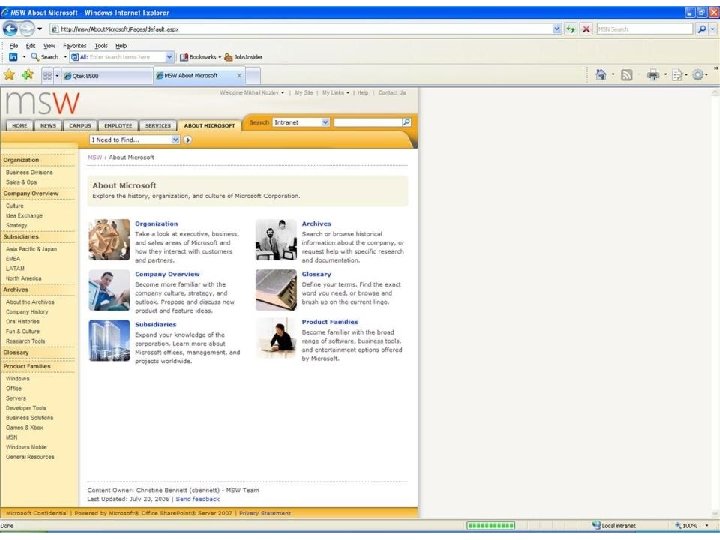Click the toolbar Search magnifier button

point(45,57)
